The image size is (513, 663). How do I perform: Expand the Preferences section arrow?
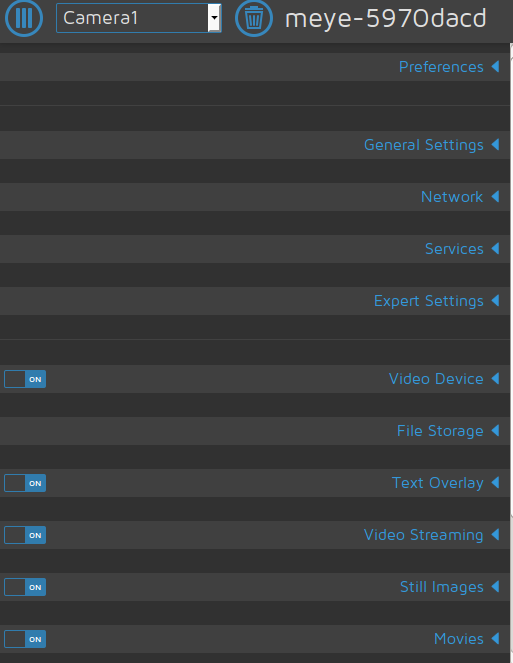(495, 66)
